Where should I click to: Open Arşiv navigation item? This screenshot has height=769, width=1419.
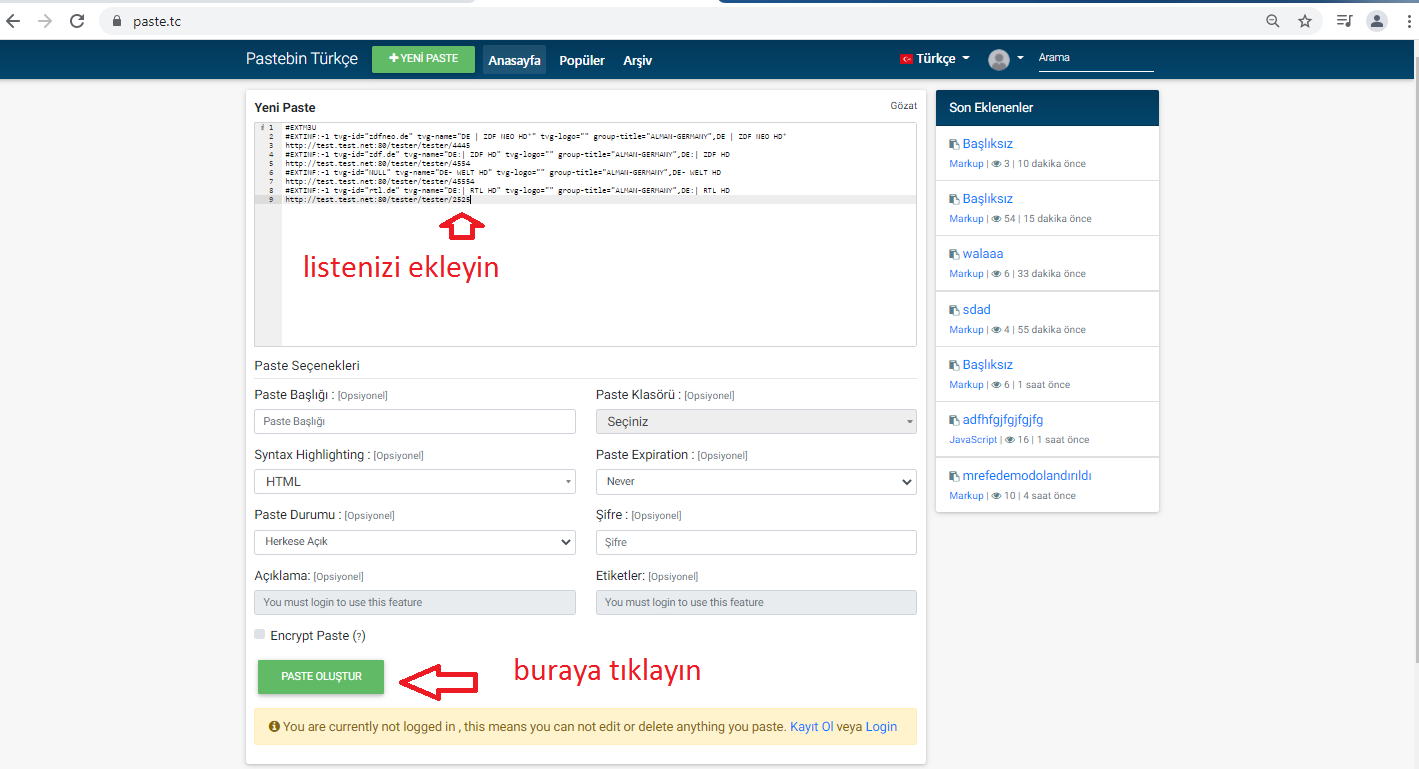[638, 60]
